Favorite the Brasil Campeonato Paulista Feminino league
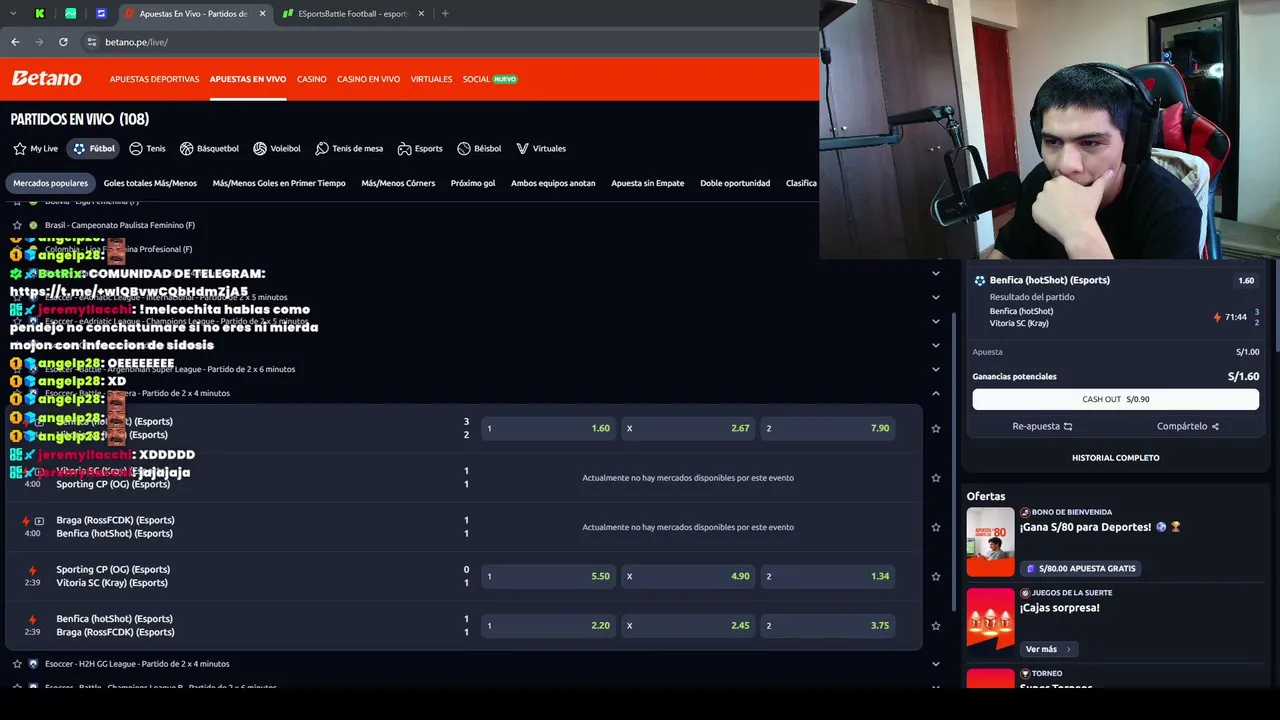The height and width of the screenshot is (720, 1280). 17,225
